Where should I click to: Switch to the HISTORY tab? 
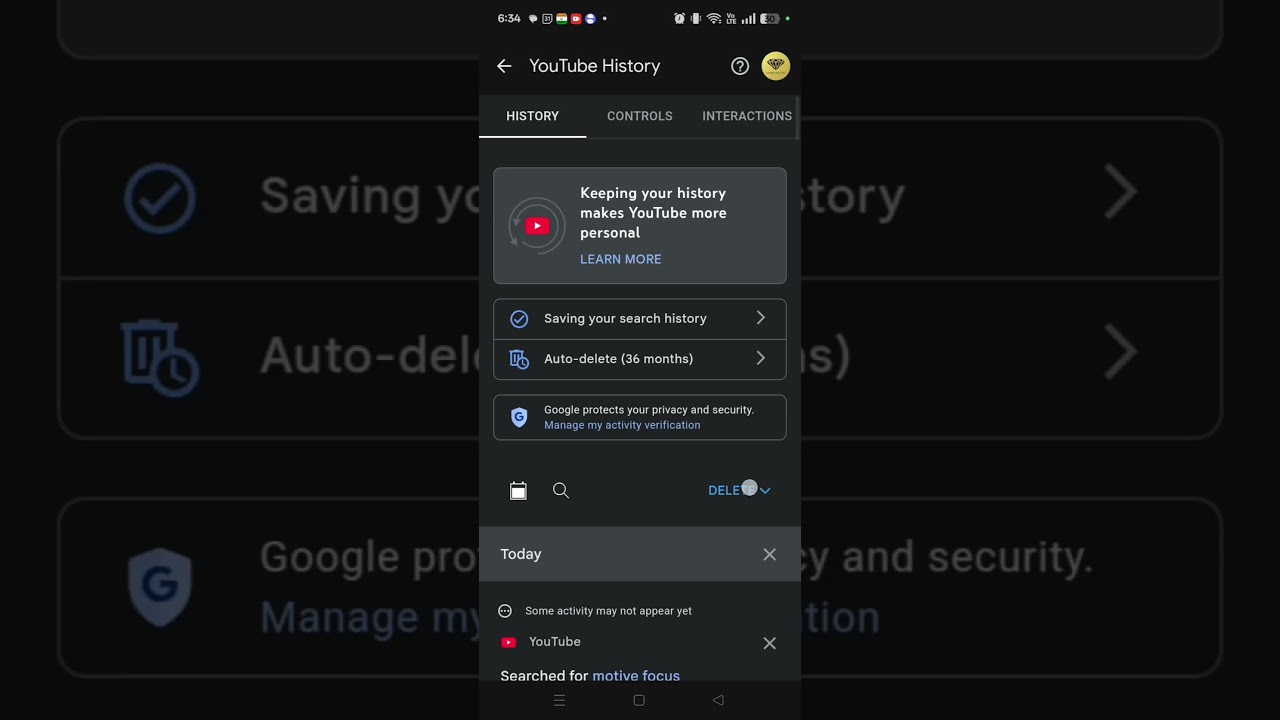532,116
